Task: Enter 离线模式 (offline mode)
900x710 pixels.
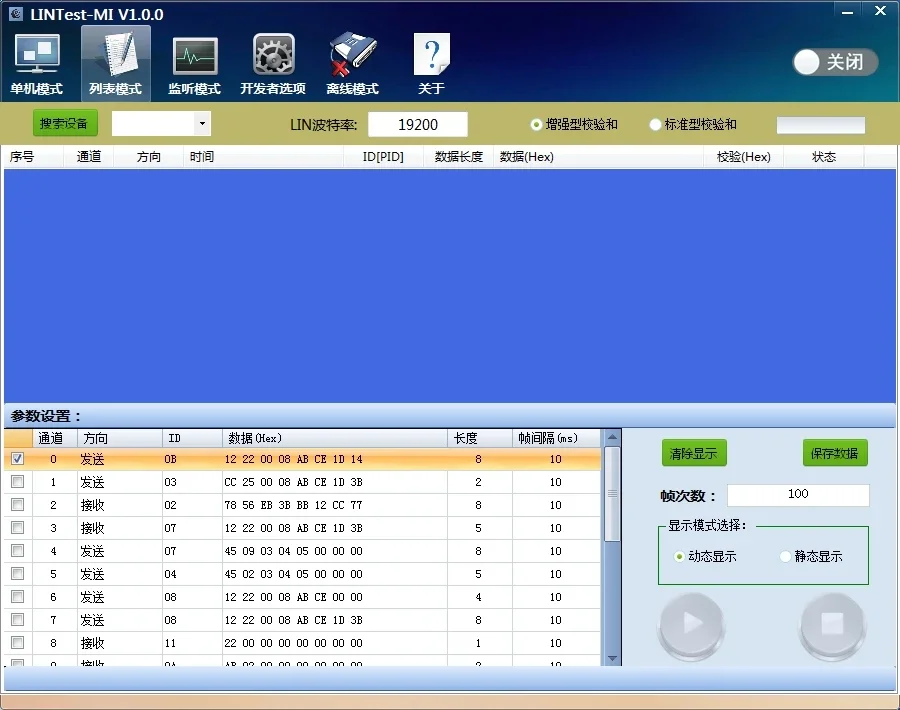Action: click(352, 62)
